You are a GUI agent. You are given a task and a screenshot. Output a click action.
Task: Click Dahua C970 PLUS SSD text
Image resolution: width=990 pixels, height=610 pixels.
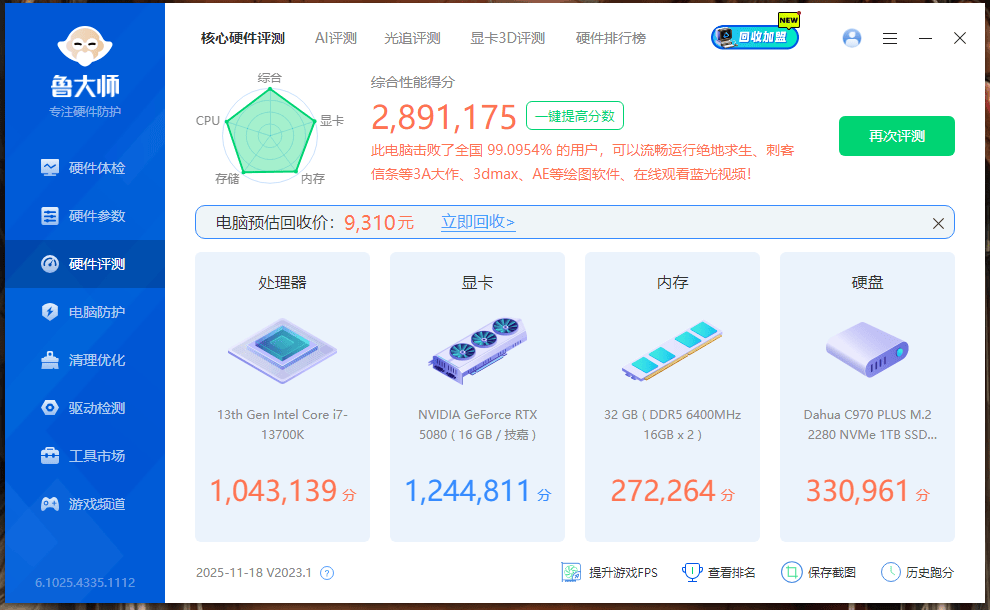pos(868,424)
